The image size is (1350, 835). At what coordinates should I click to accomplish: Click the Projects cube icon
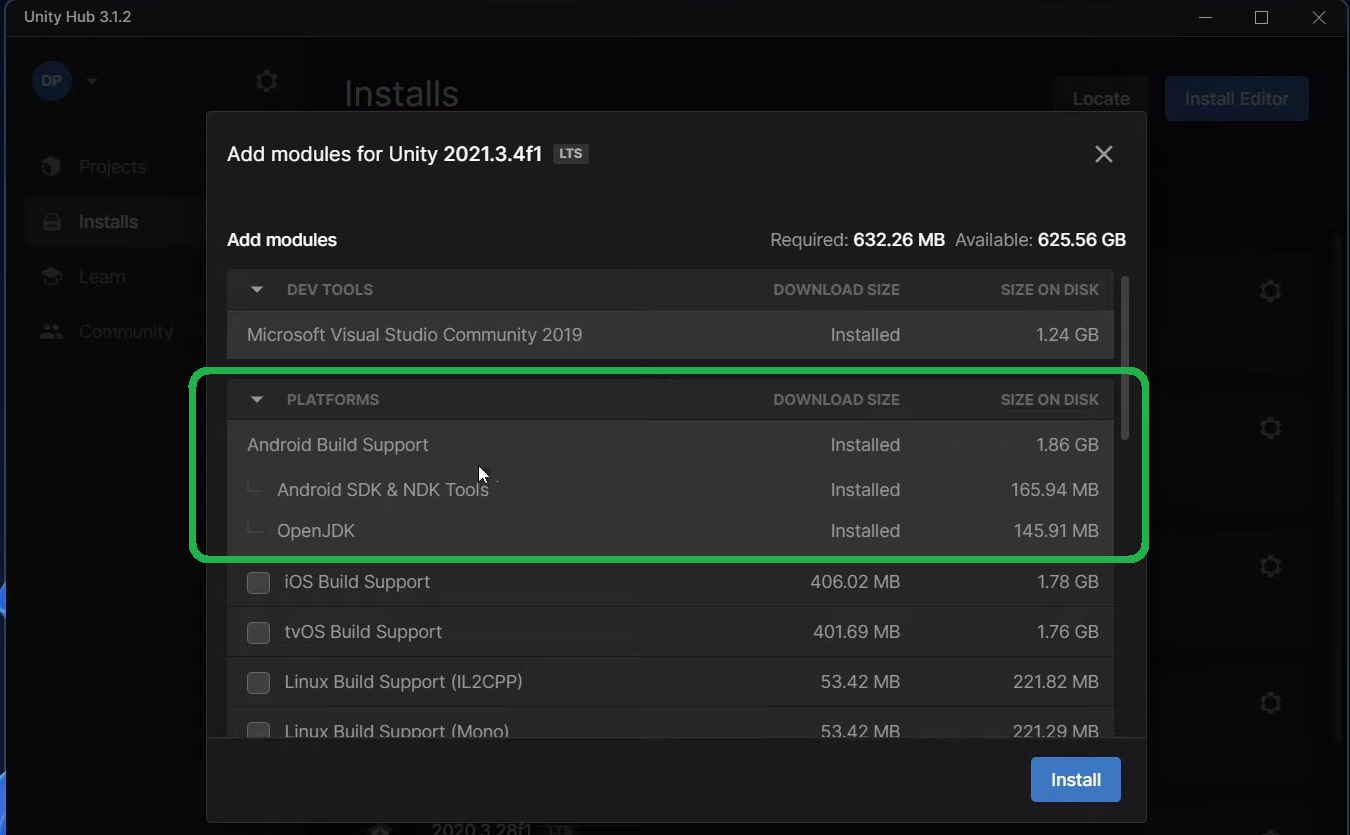tap(51, 167)
